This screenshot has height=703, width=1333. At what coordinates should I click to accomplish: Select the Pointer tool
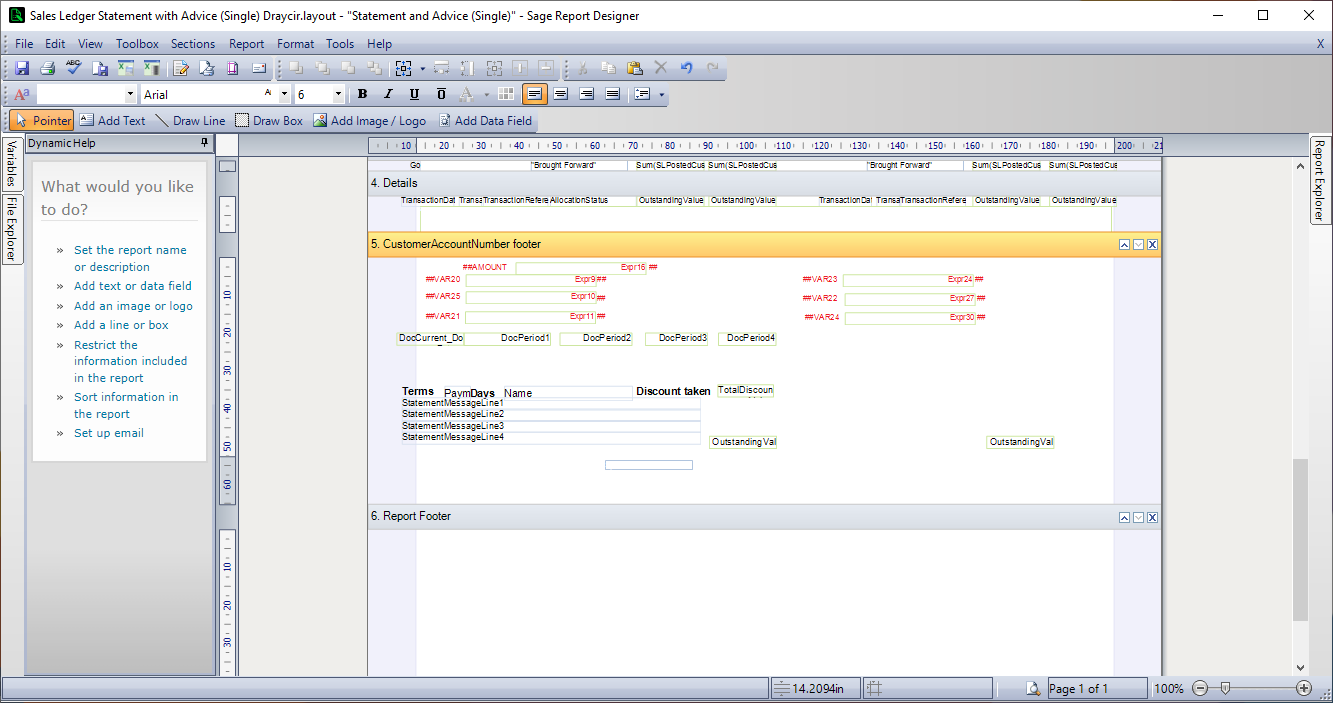pyautogui.click(x=42, y=120)
